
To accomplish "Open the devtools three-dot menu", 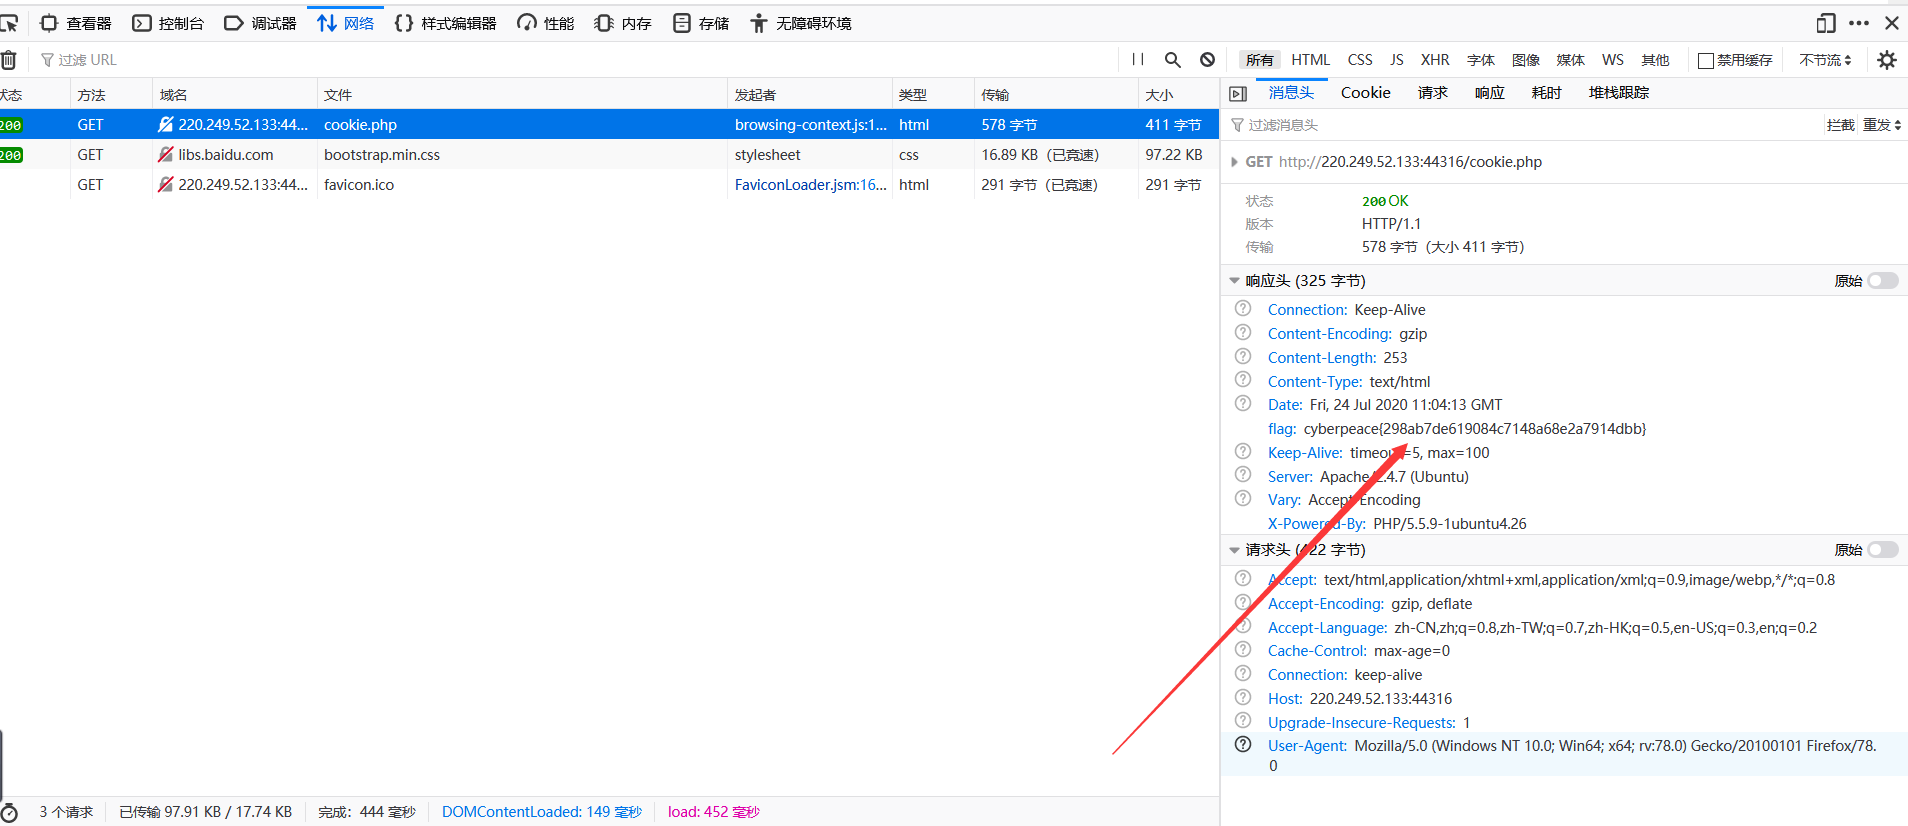I will pos(1859,23).
